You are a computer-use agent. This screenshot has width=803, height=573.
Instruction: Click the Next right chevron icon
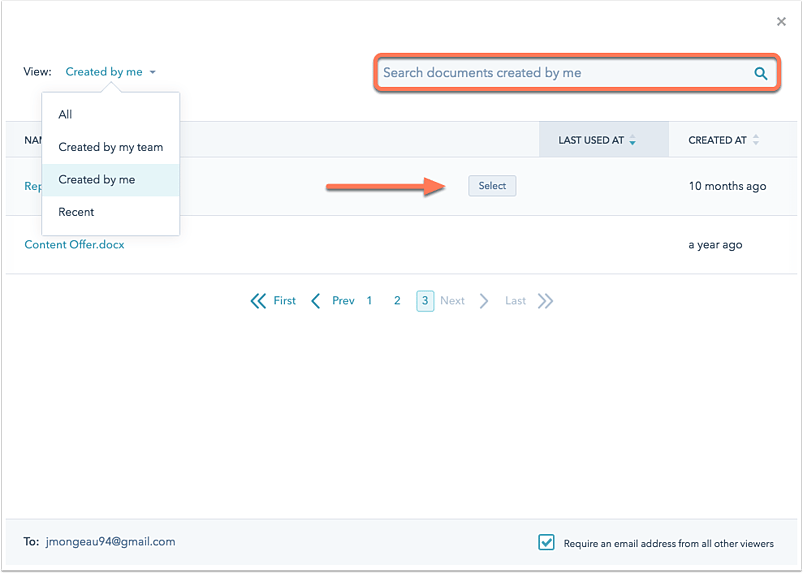pos(483,301)
